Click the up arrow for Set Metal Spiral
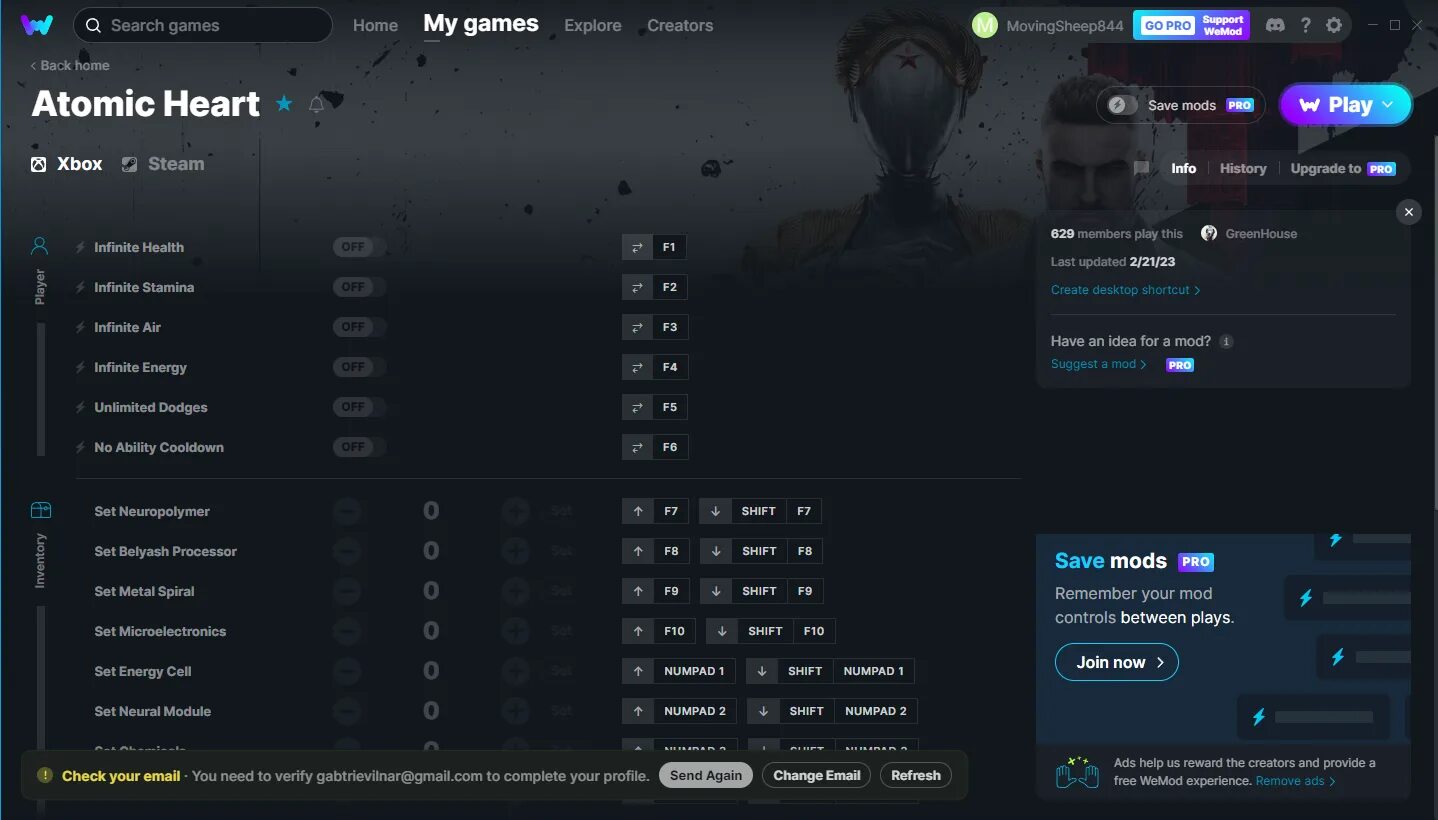The image size is (1438, 820). (x=638, y=591)
